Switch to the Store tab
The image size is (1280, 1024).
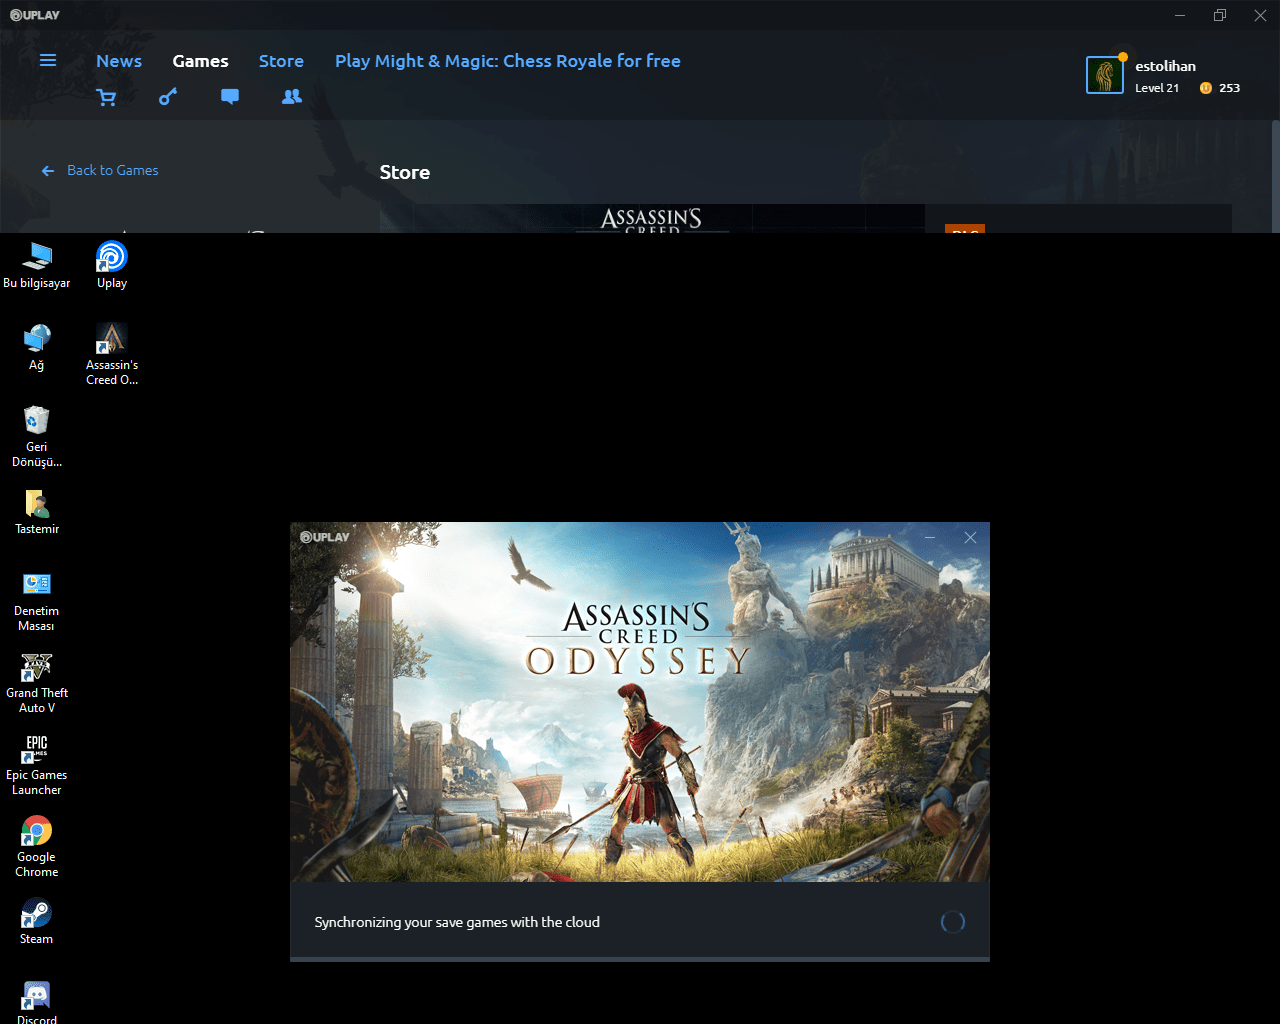pyautogui.click(x=281, y=61)
